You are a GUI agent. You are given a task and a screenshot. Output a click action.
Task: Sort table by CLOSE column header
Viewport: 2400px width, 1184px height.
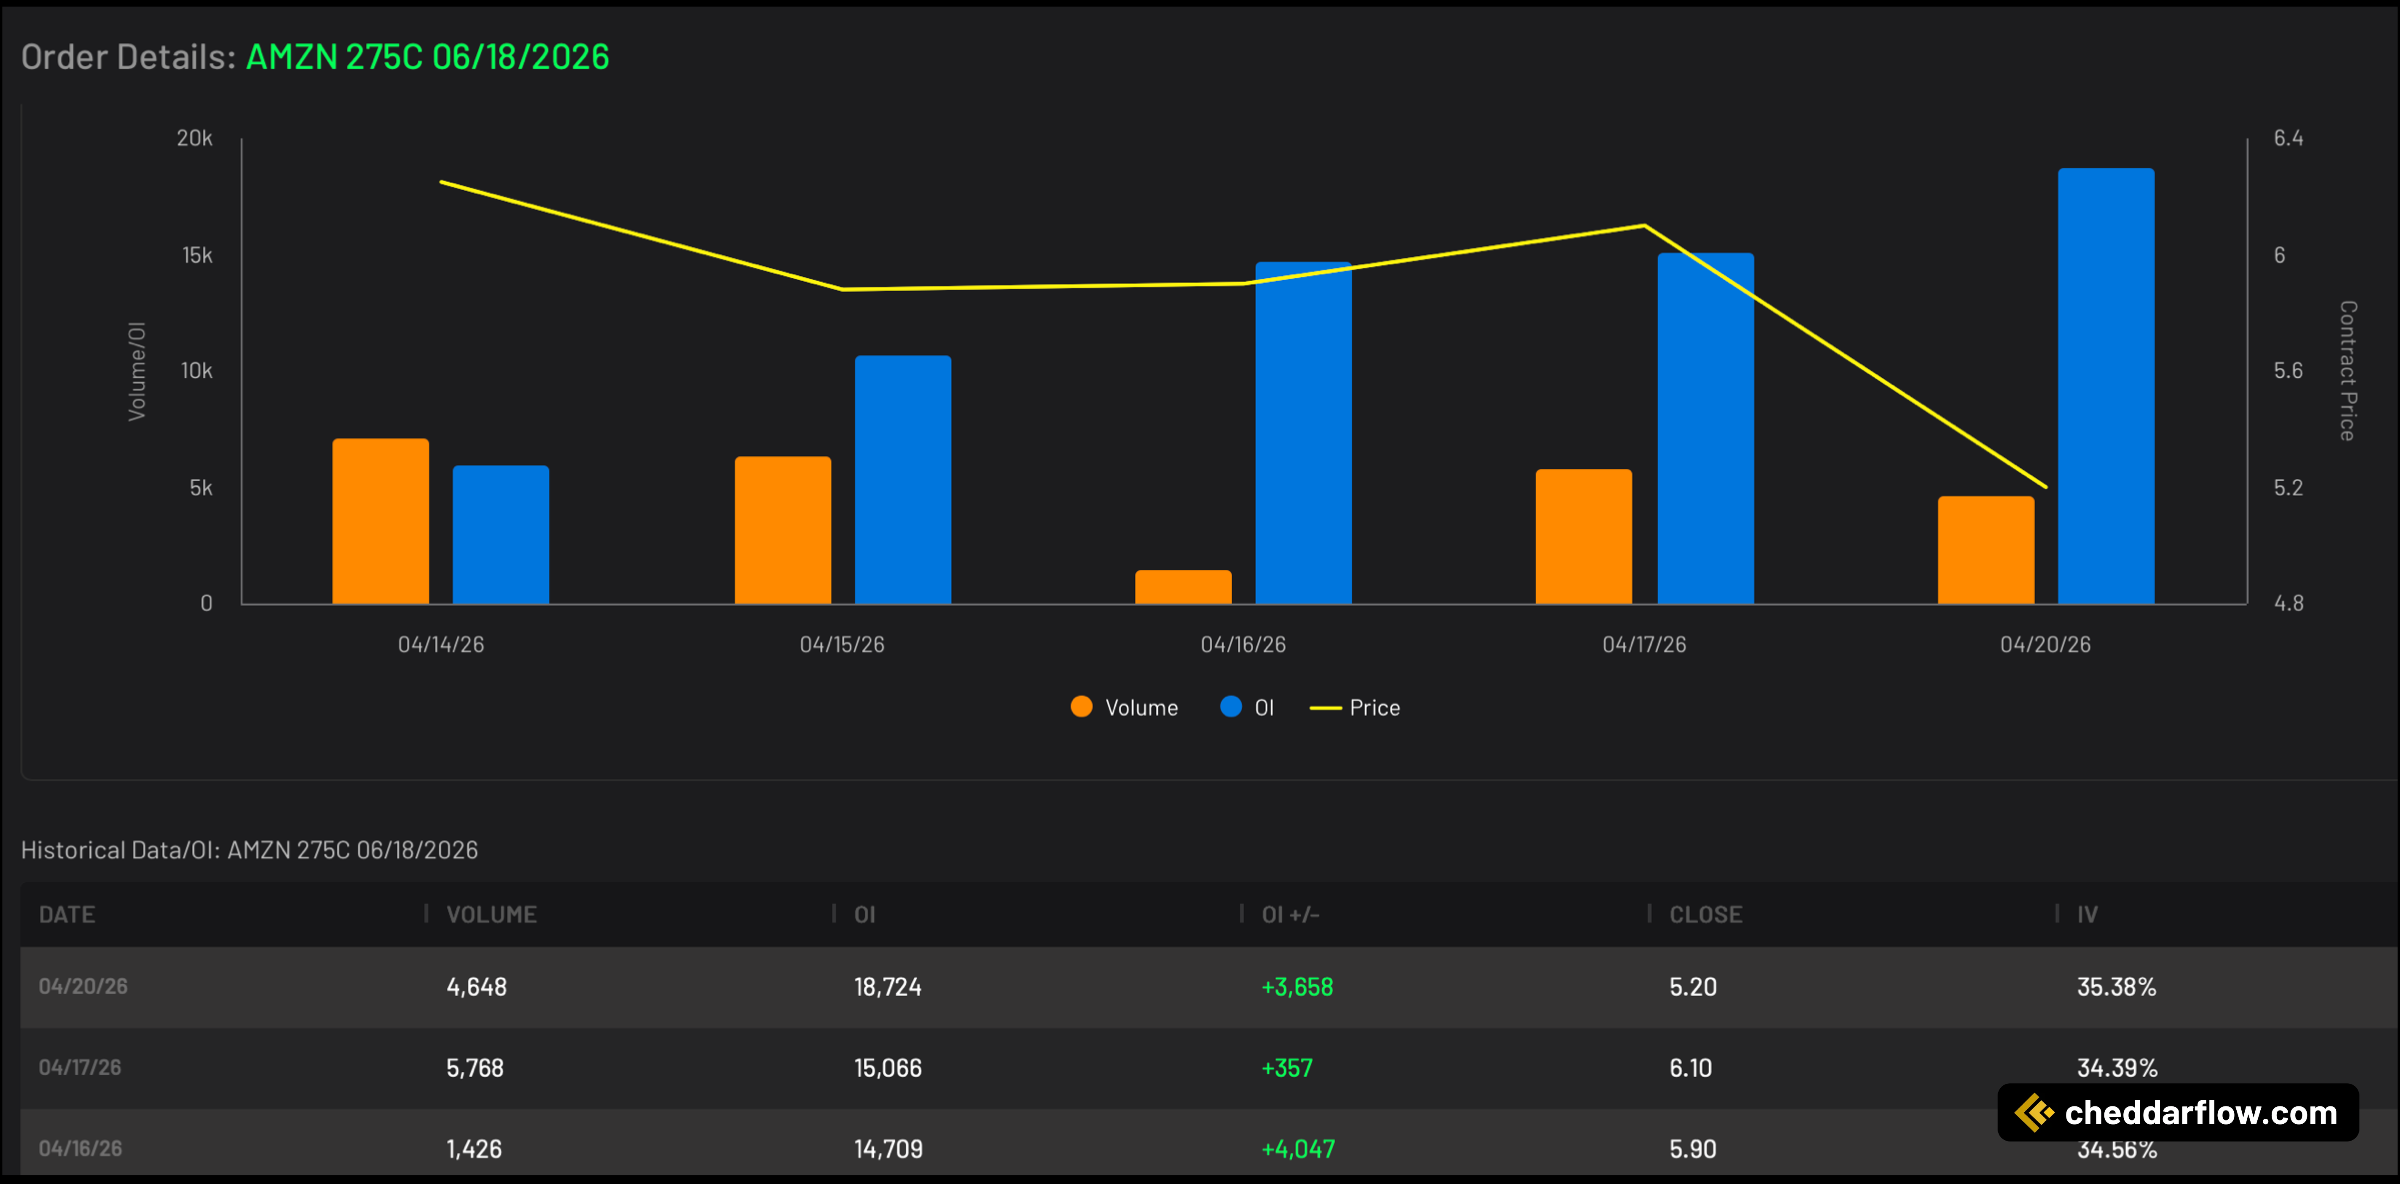click(1706, 914)
